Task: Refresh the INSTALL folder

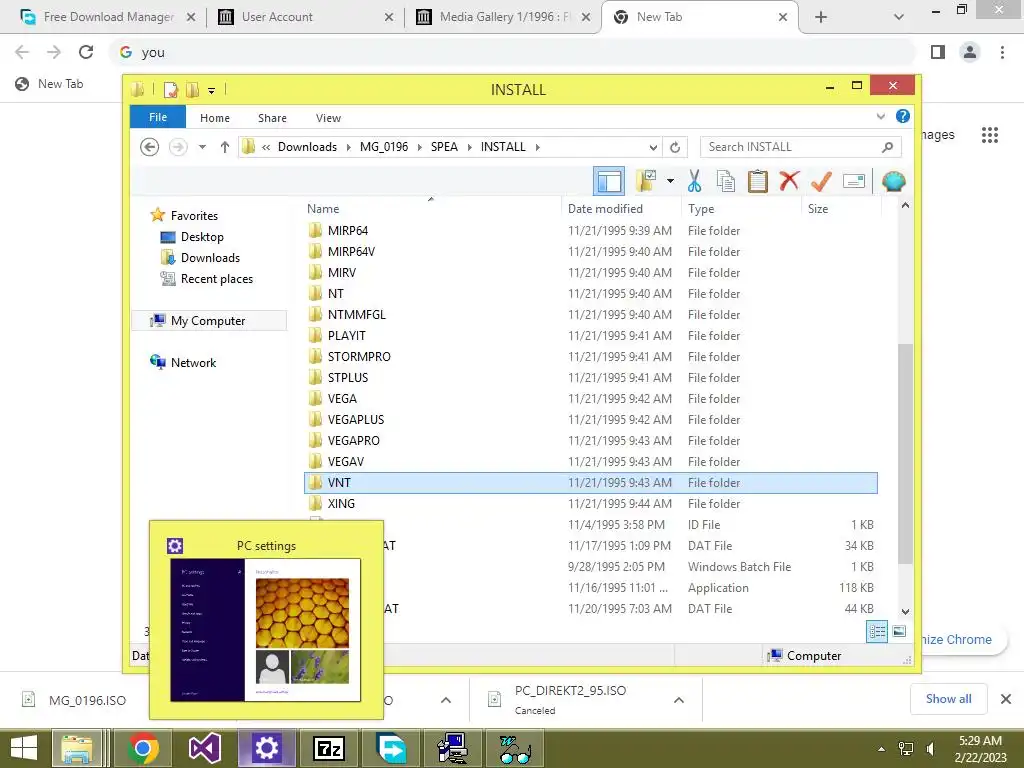Action: (675, 147)
